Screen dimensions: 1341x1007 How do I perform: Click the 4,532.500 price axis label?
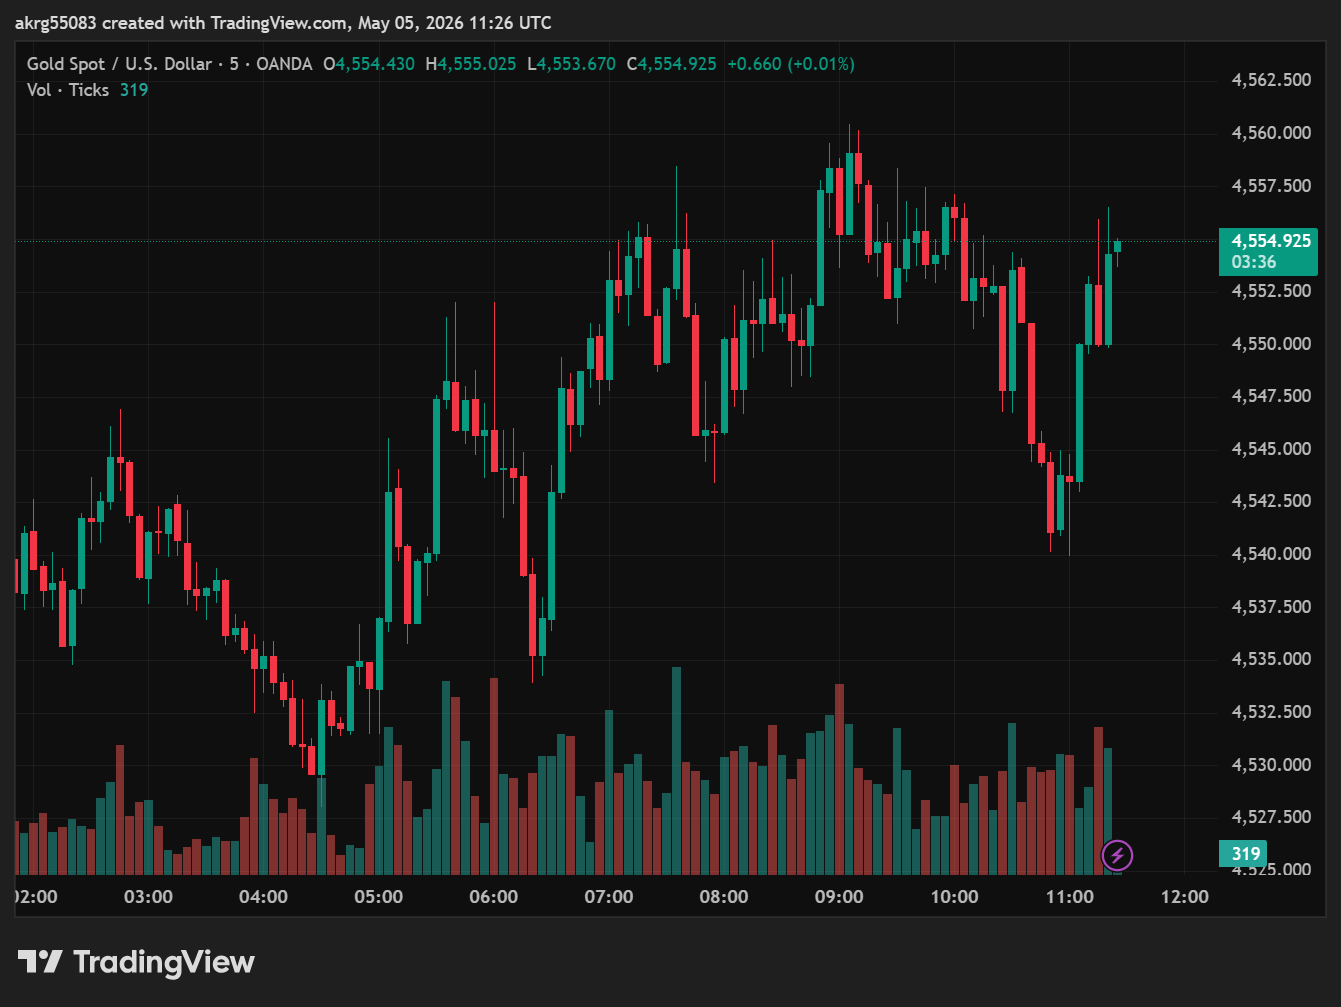coord(1271,712)
